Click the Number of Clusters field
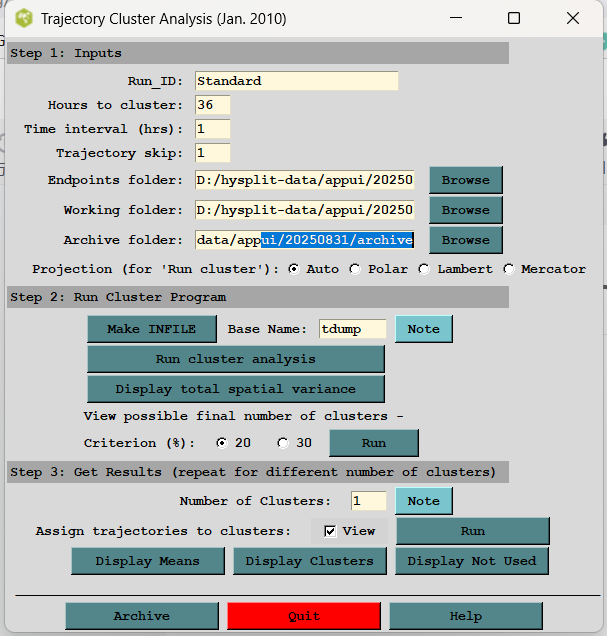The image size is (607, 636). (x=369, y=501)
